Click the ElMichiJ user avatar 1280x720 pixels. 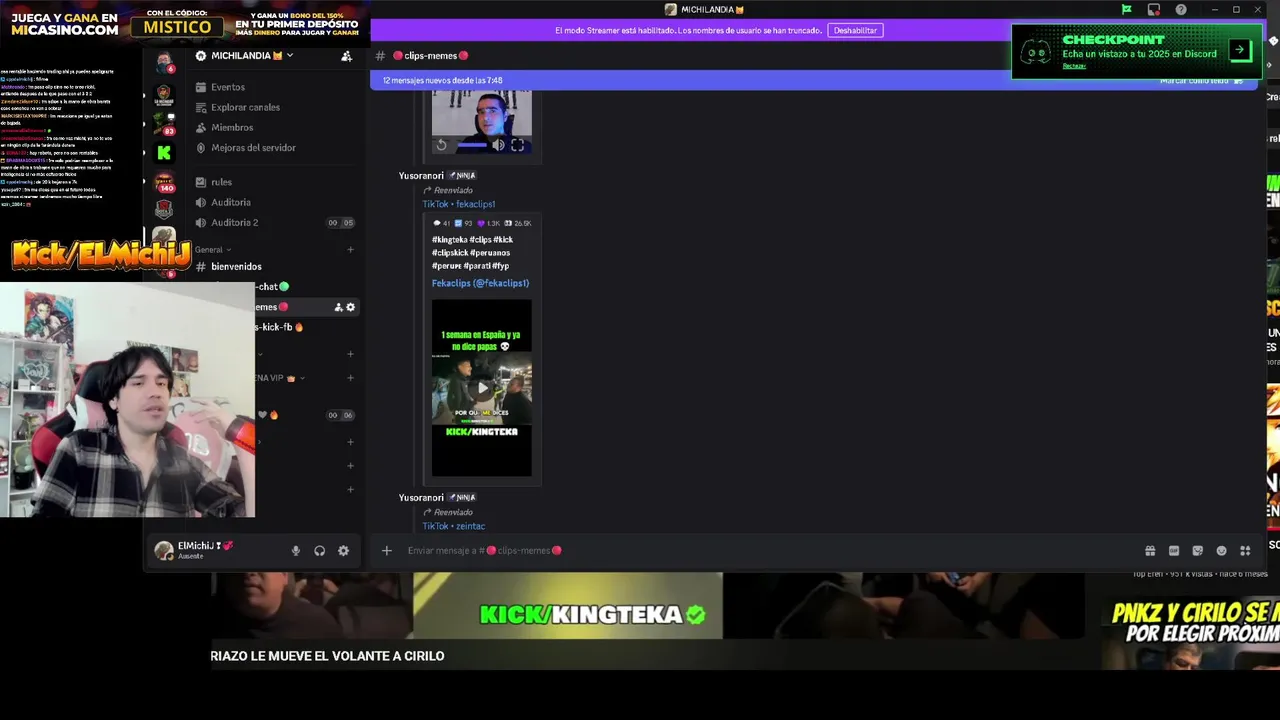pyautogui.click(x=164, y=550)
